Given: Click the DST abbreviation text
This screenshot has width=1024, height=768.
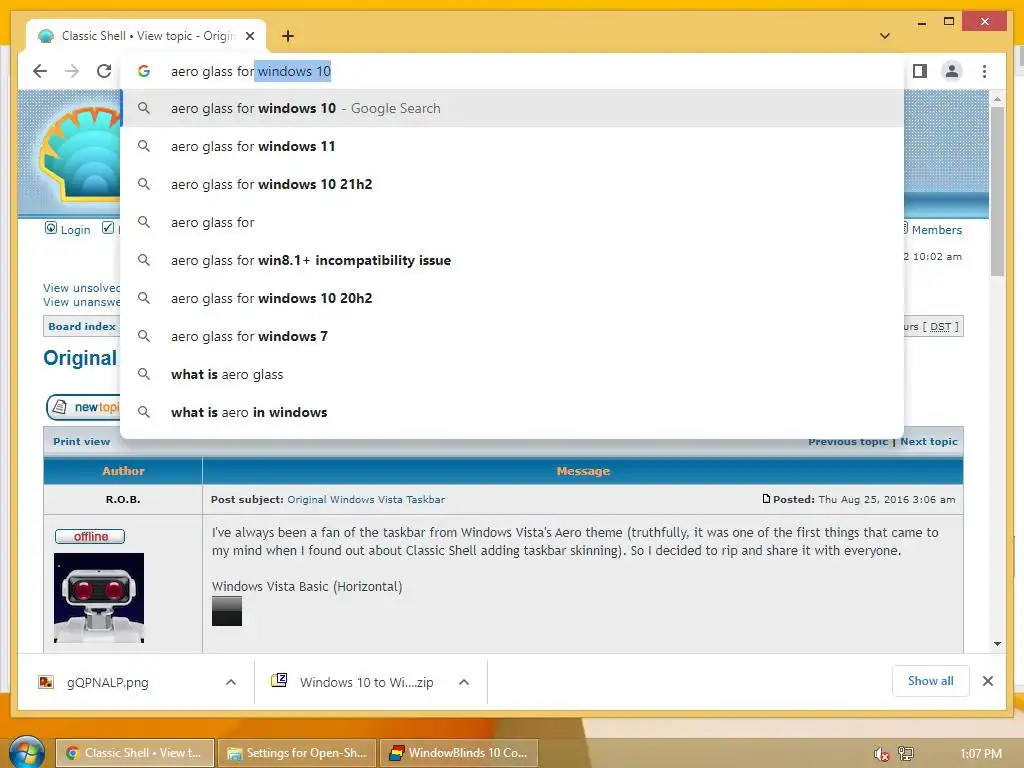Looking at the screenshot, I should click(x=940, y=327).
